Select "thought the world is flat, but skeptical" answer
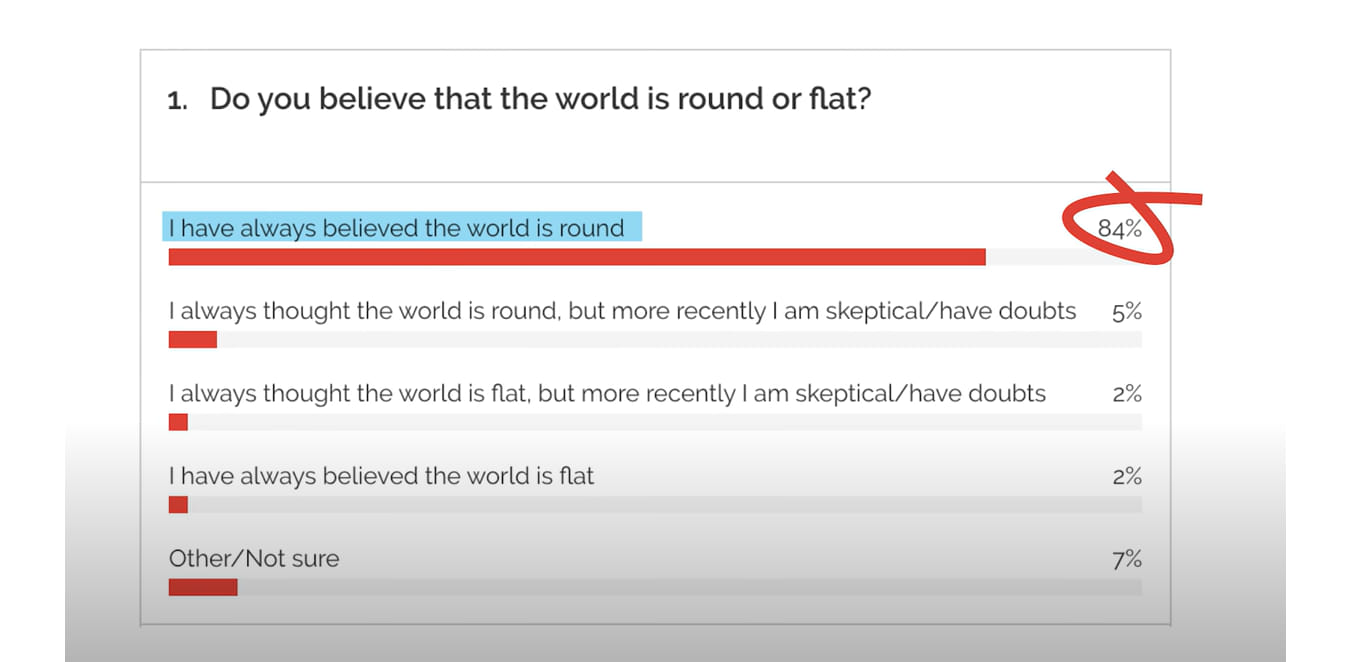1350x662 pixels. pos(607,393)
